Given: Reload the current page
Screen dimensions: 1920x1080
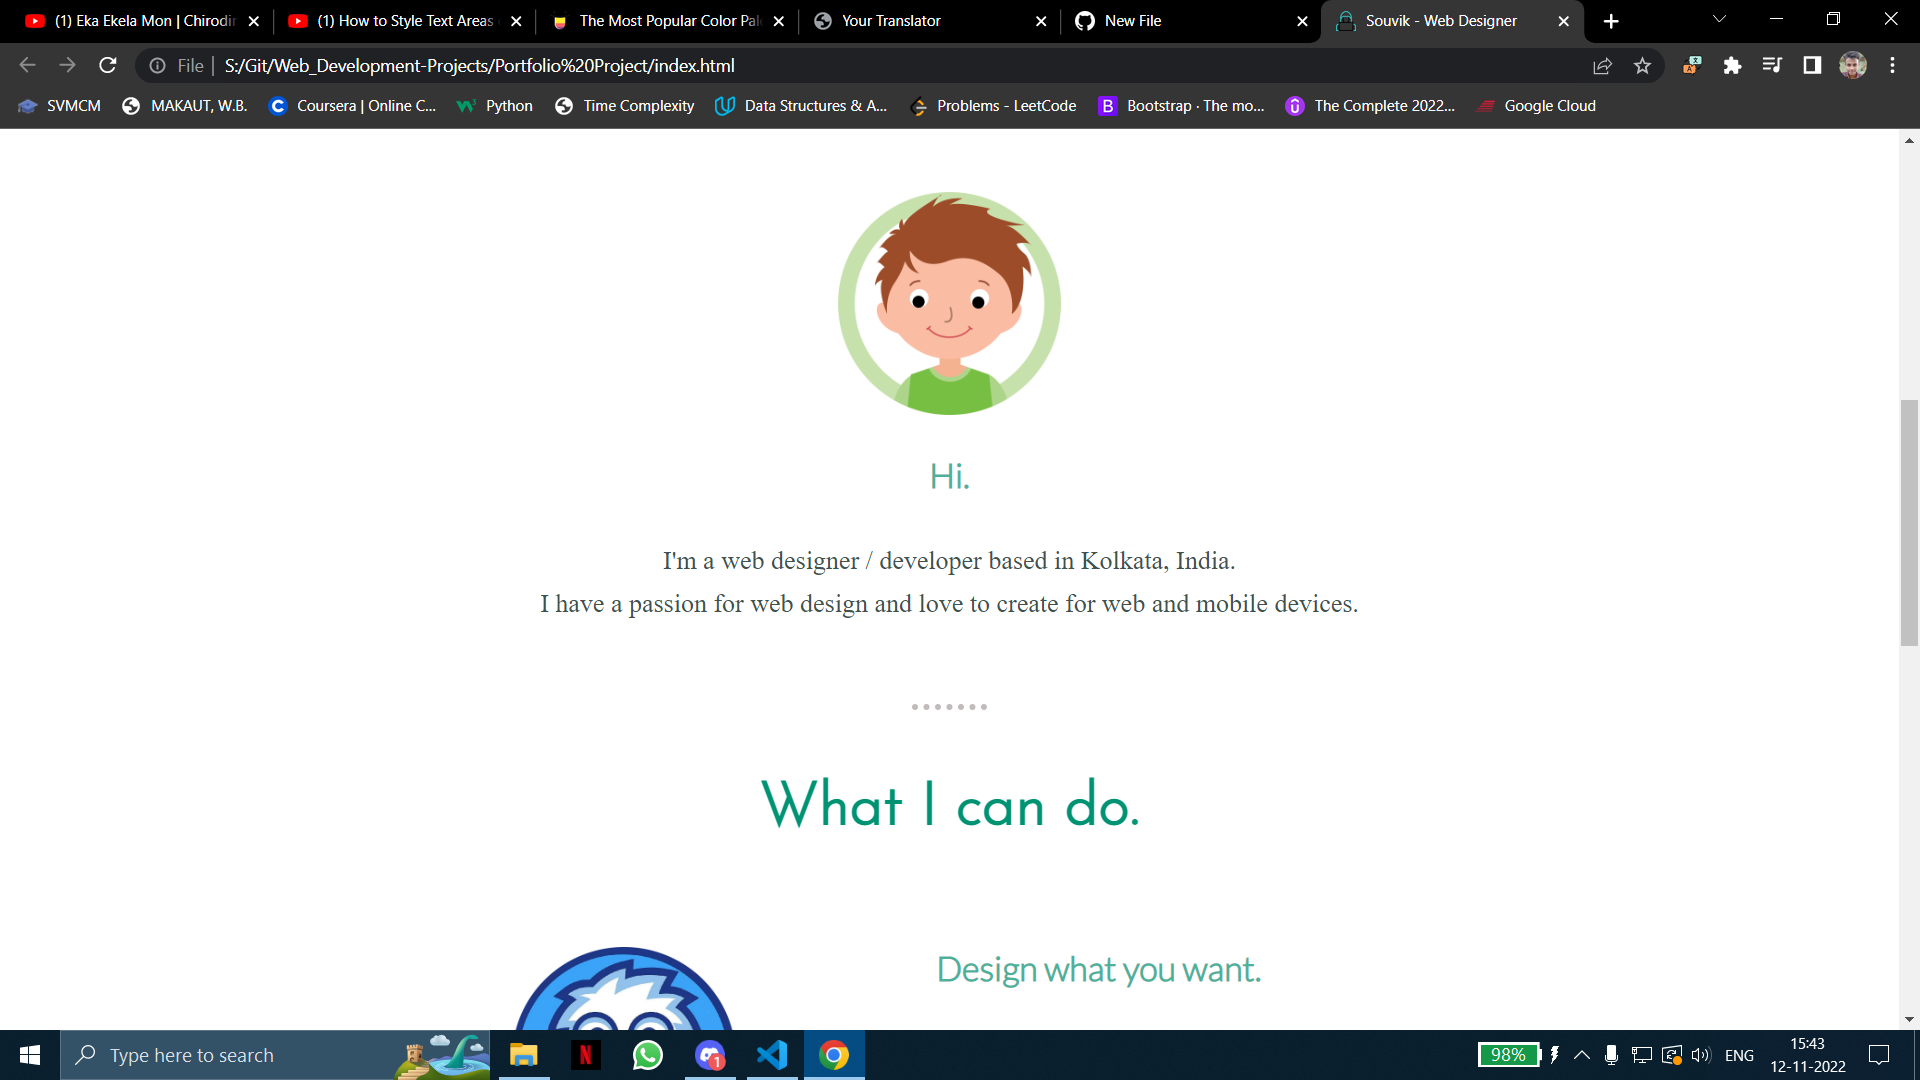Looking at the screenshot, I should point(107,65).
